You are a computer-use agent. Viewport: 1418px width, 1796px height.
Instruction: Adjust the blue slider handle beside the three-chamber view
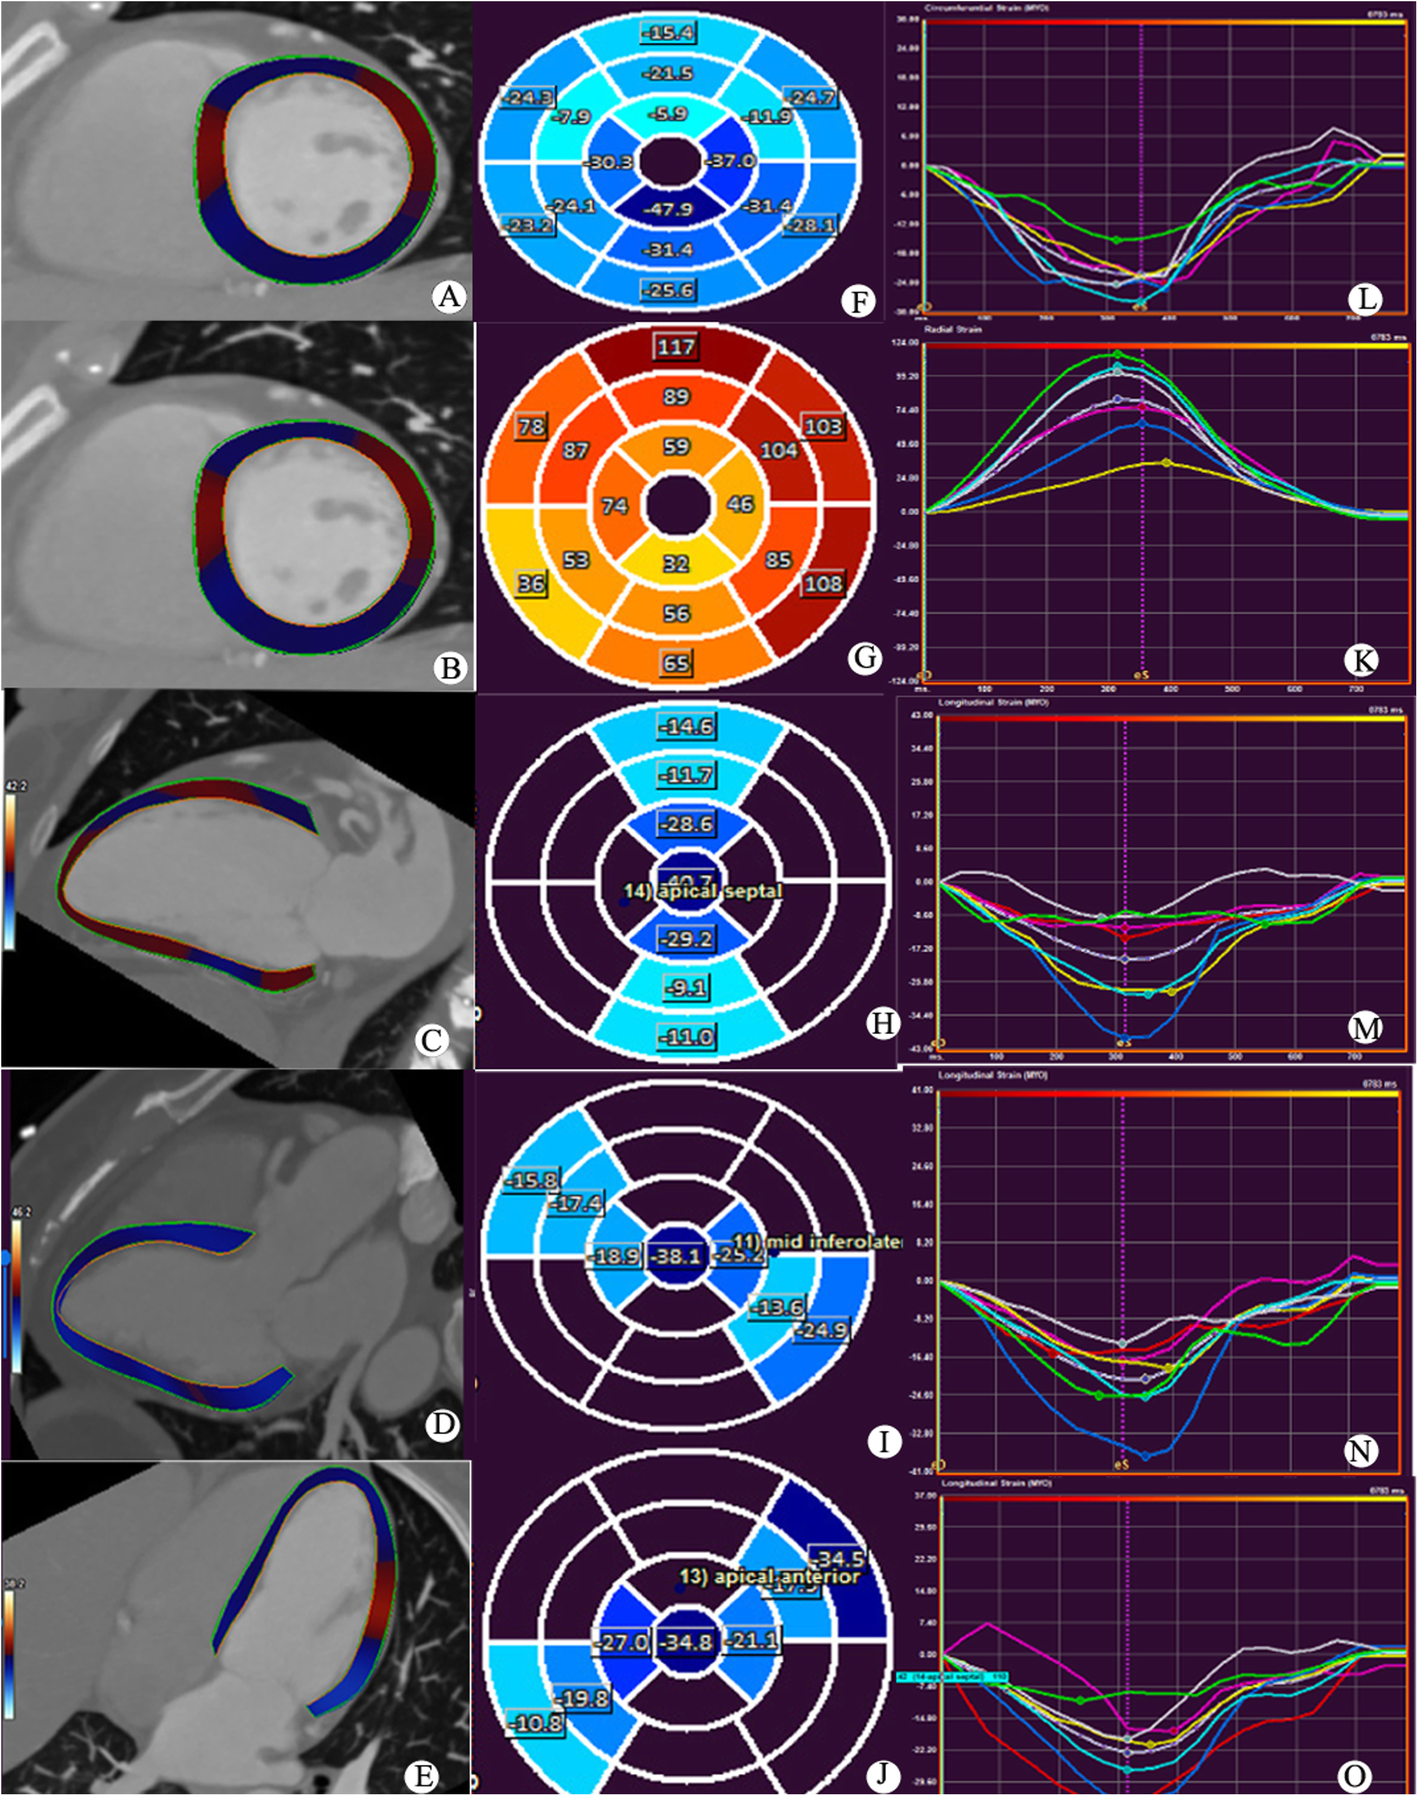coord(6,1259)
